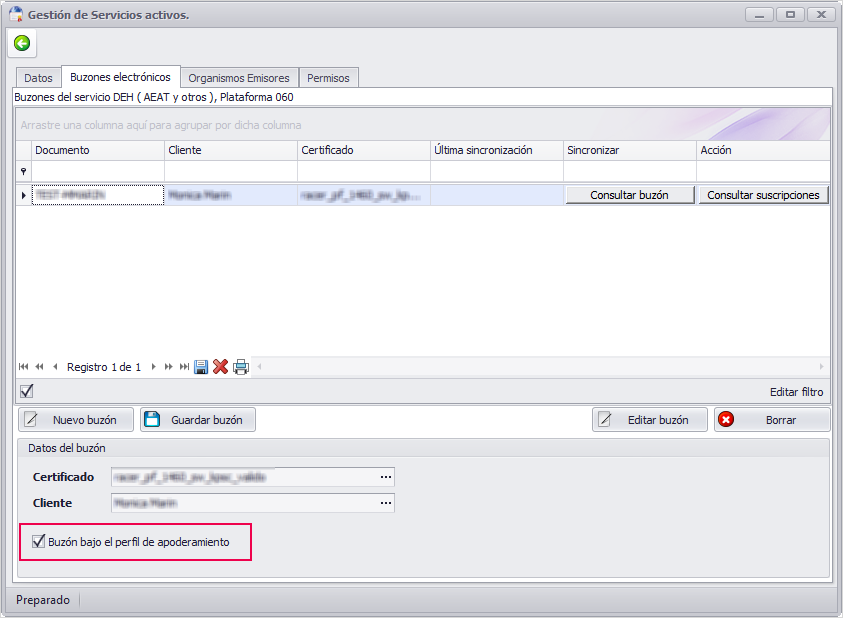Click the app icon in title bar
The height and width of the screenshot is (618, 843).
pos(16,14)
